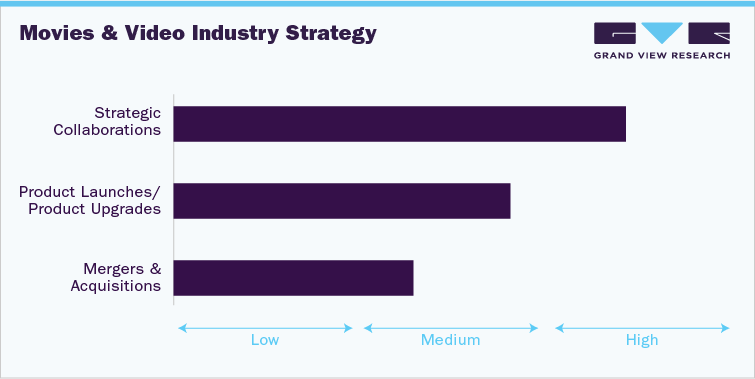Click the right arrowhead of the High range
Screen dimensions: 755x379
pos(726,328)
